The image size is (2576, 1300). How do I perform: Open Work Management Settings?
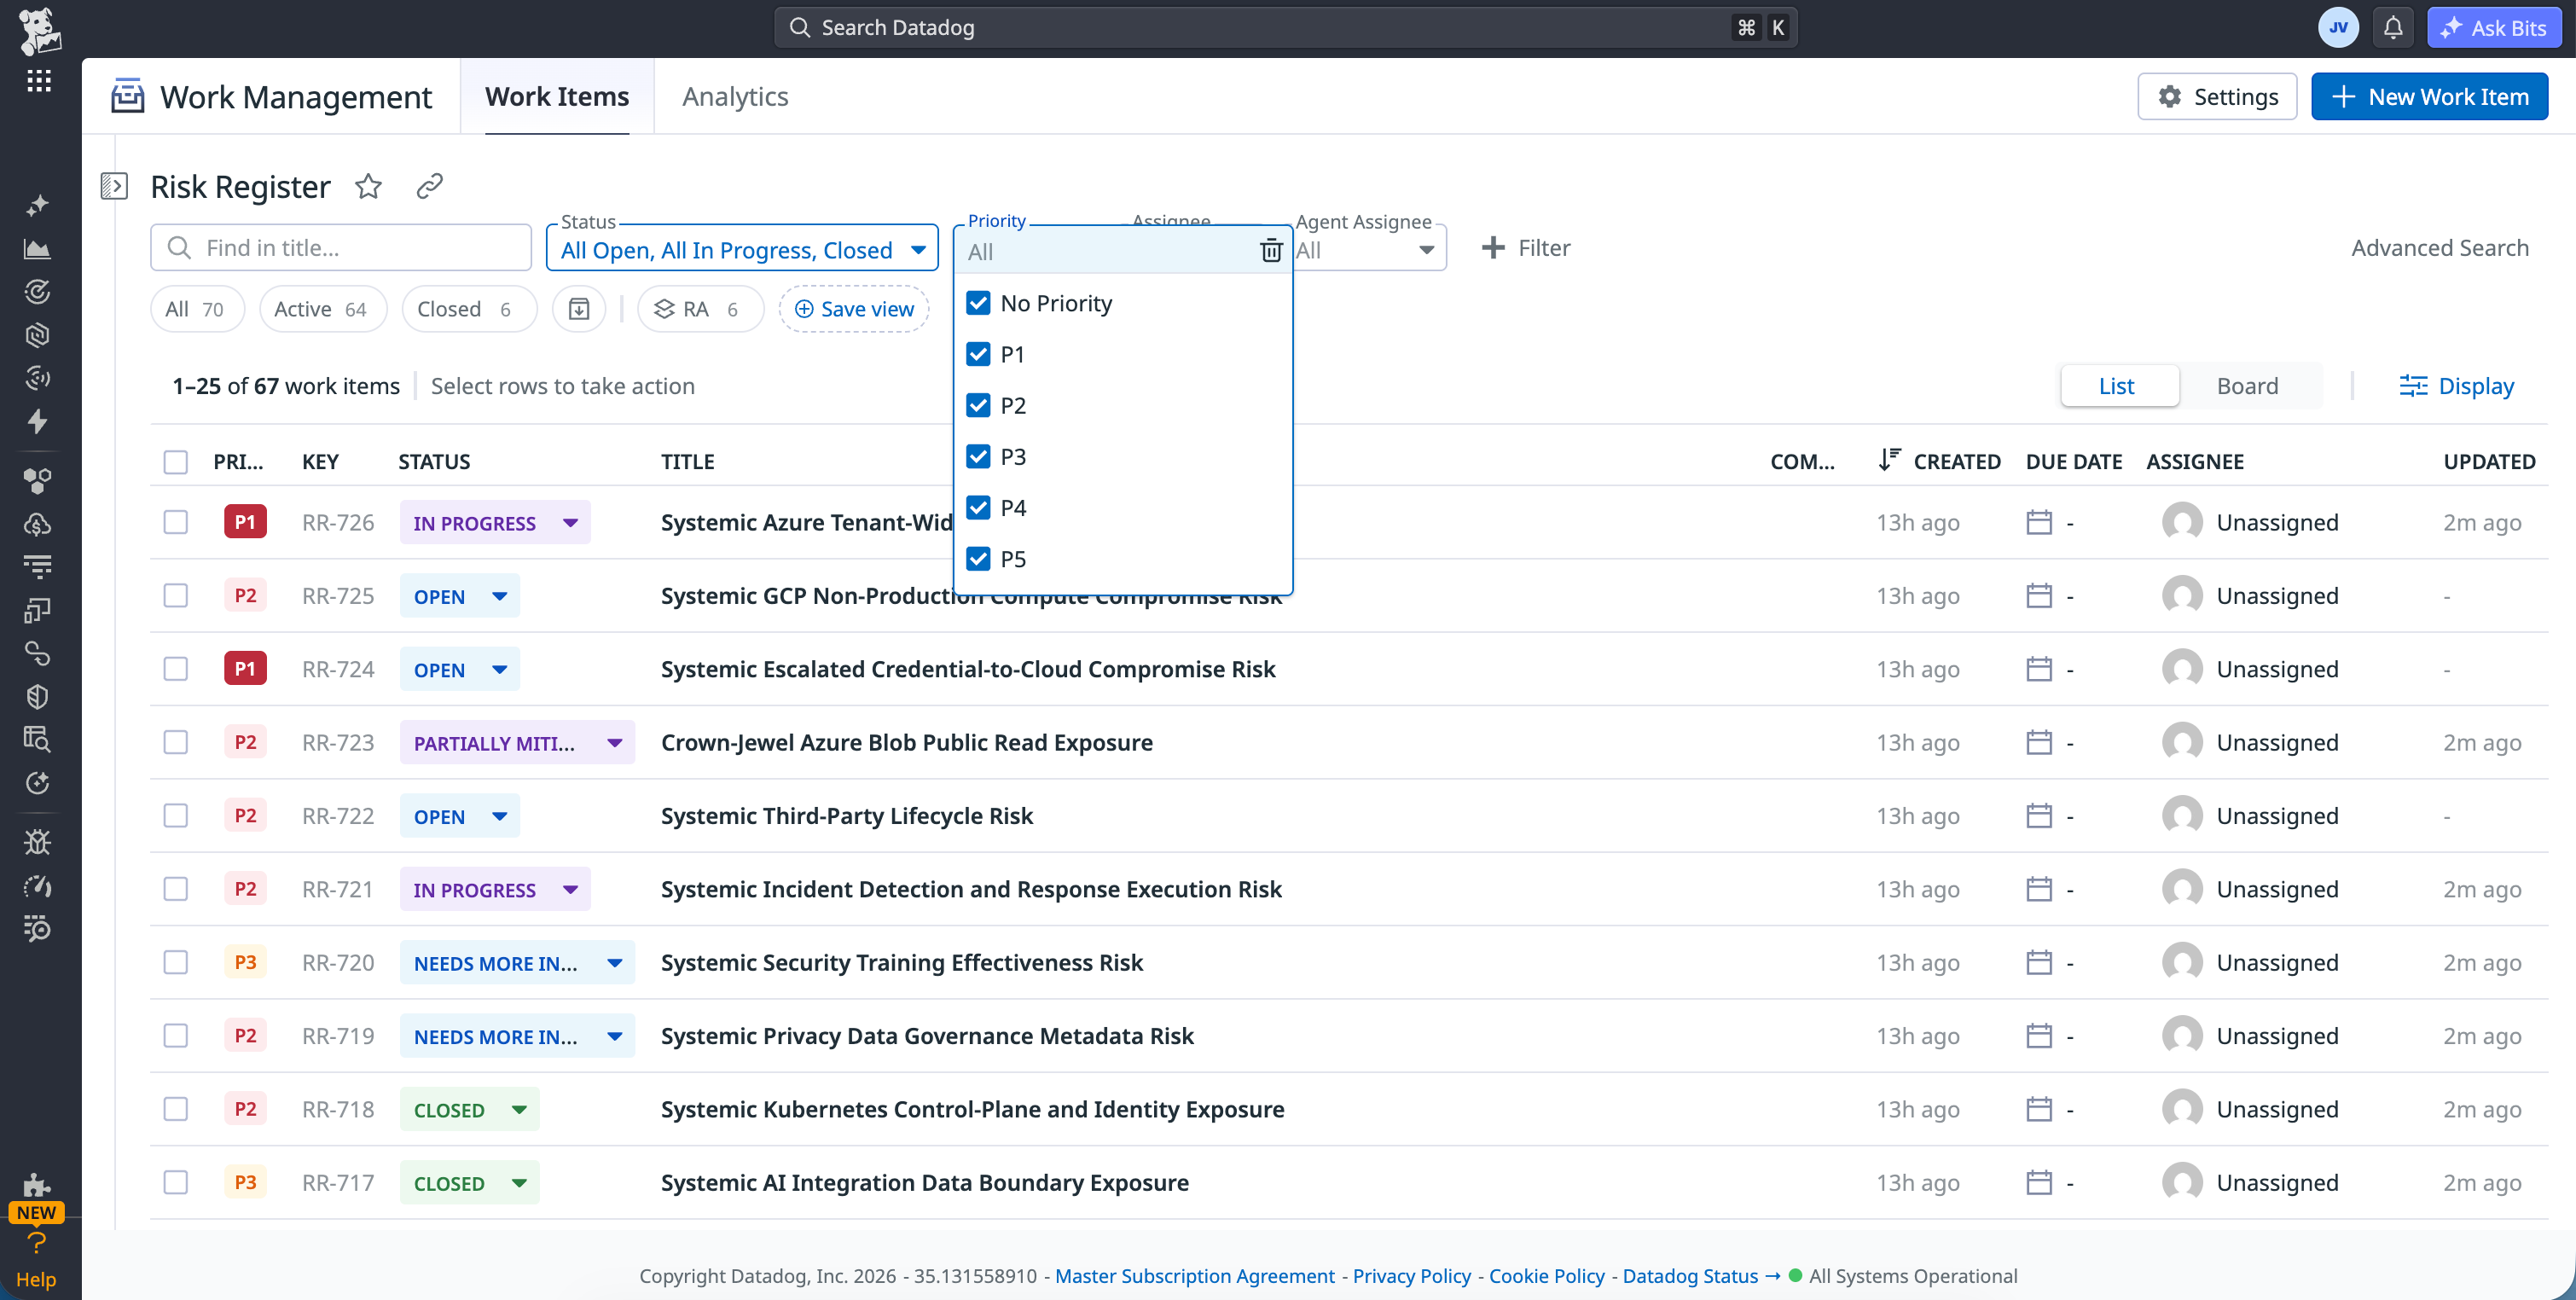(2218, 96)
